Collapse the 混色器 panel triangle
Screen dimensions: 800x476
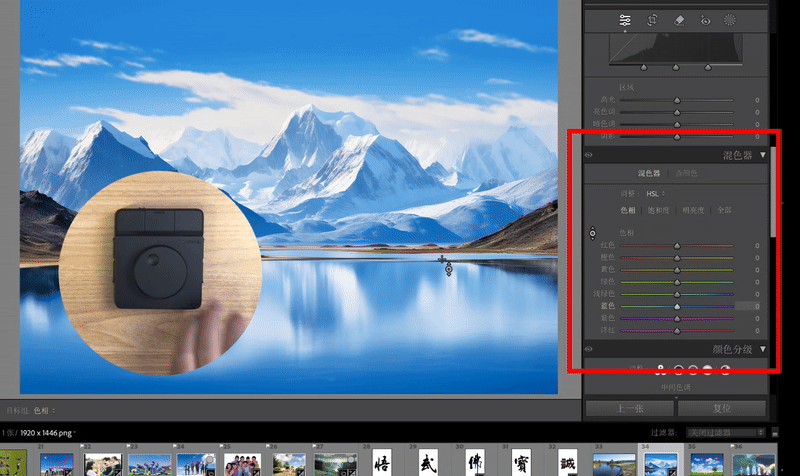click(763, 155)
